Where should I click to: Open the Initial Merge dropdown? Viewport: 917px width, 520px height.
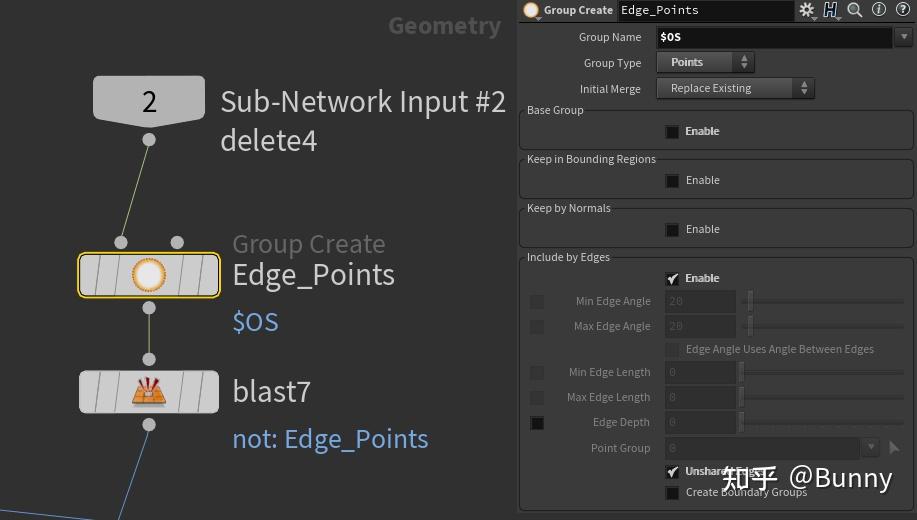point(735,88)
